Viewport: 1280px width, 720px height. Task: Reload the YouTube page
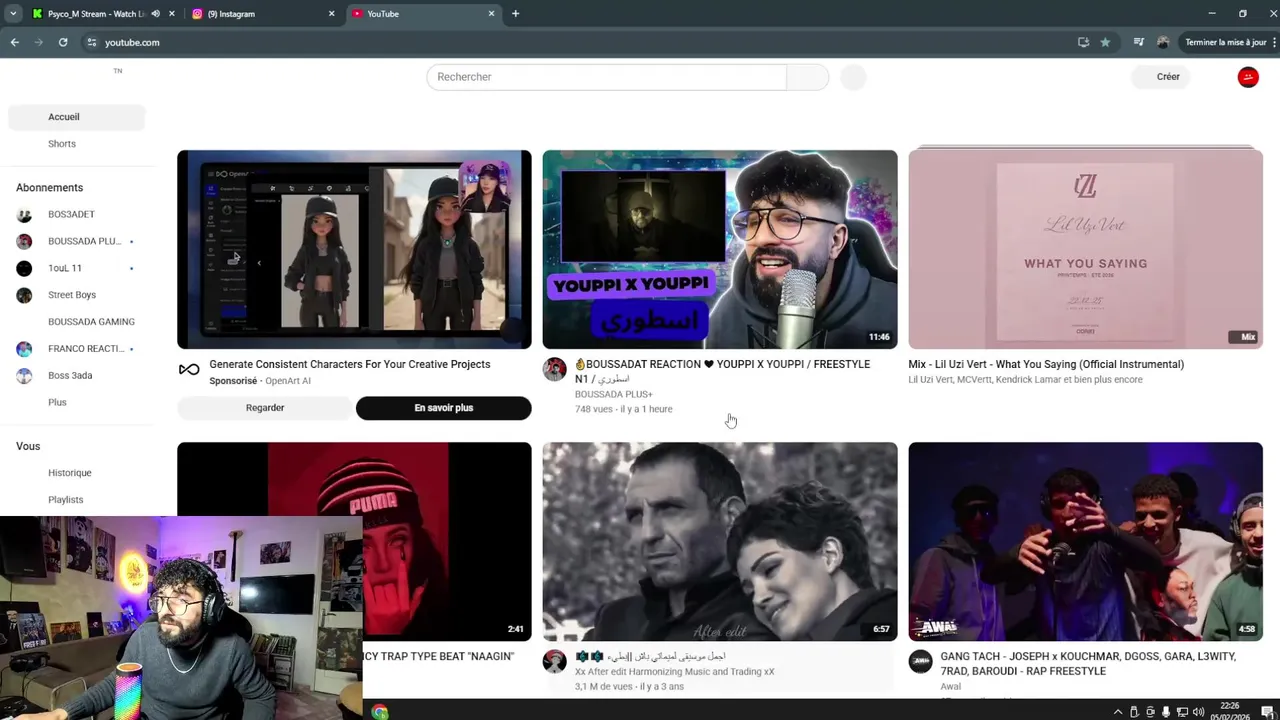(x=62, y=42)
